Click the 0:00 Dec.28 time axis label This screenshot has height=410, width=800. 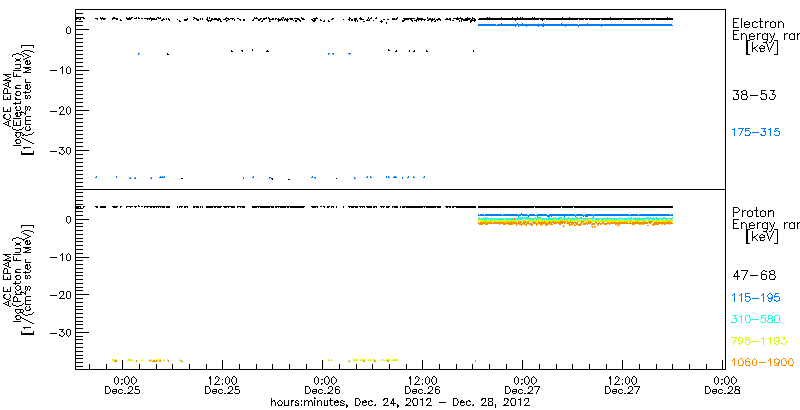[723, 386]
